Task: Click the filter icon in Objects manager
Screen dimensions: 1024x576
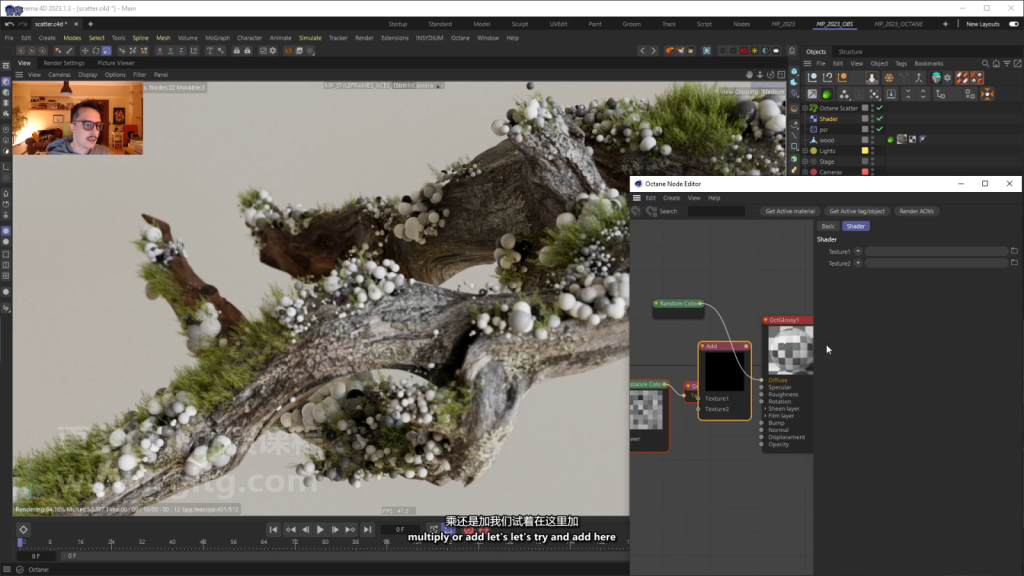Action: point(1006,63)
